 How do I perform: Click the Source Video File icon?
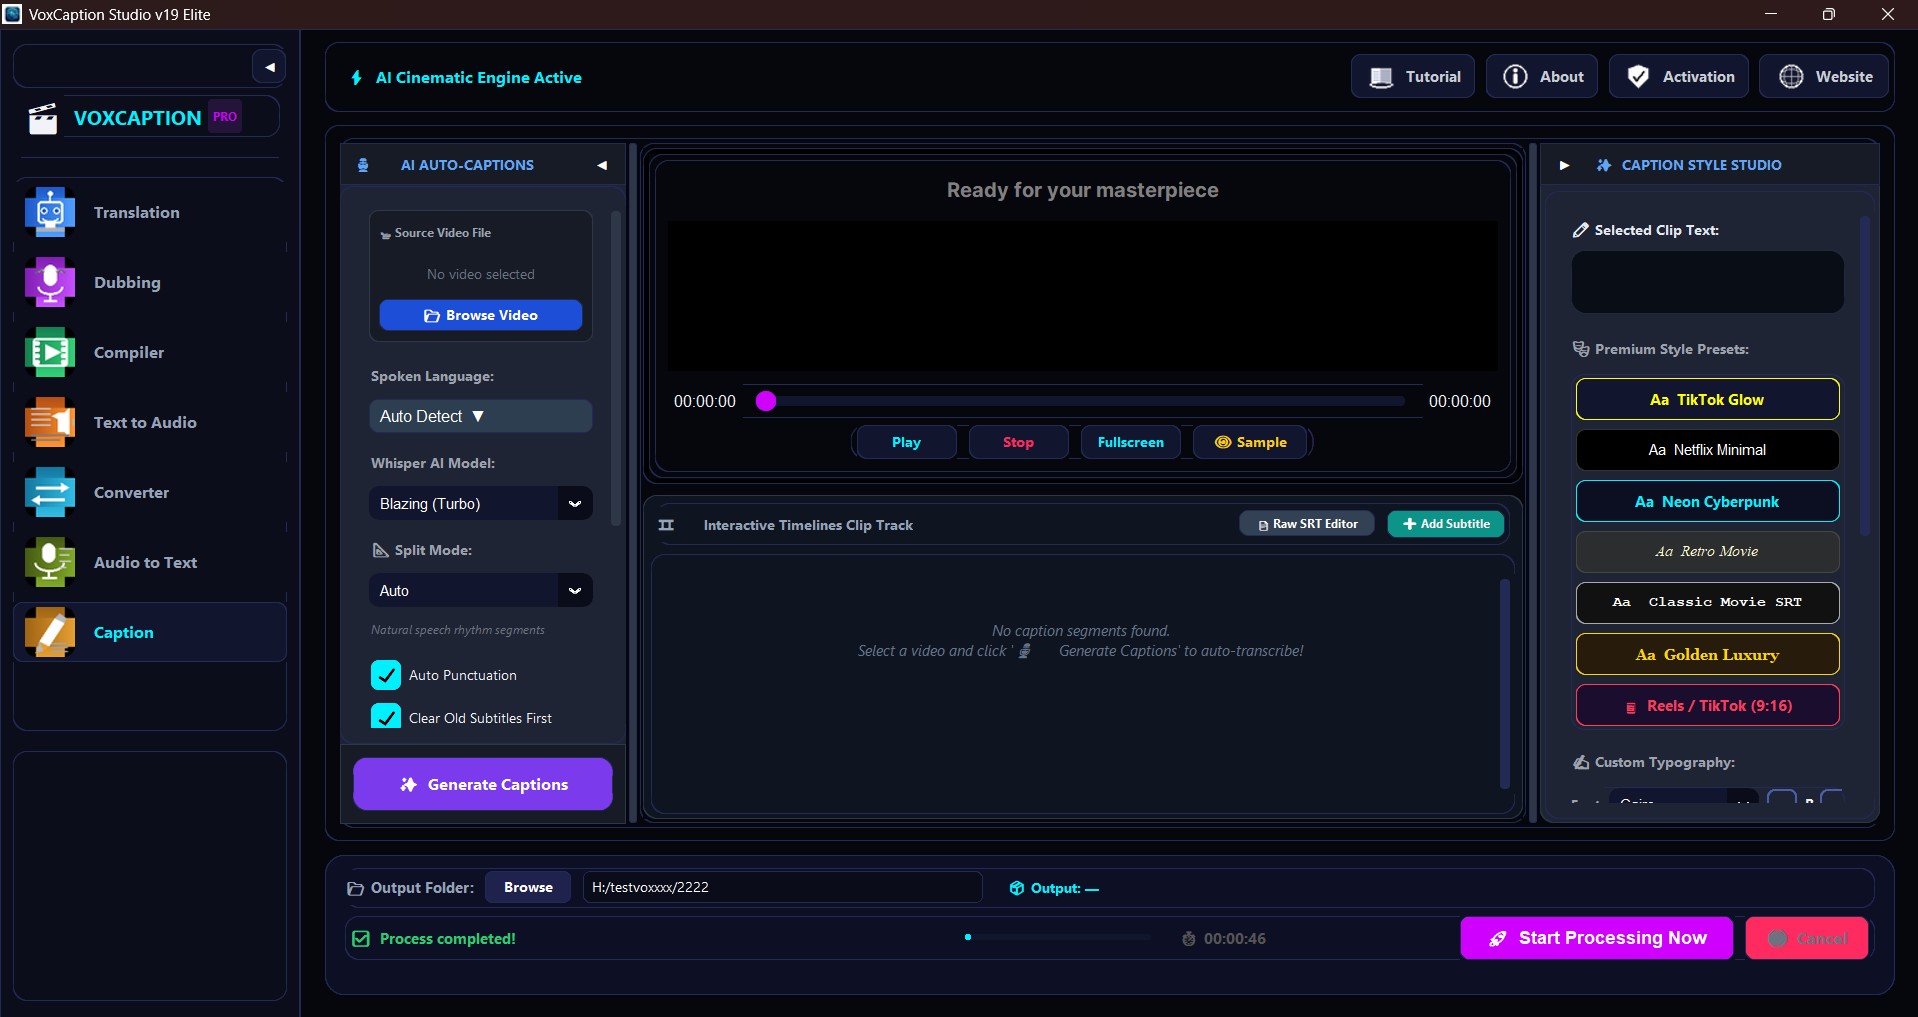tap(385, 234)
